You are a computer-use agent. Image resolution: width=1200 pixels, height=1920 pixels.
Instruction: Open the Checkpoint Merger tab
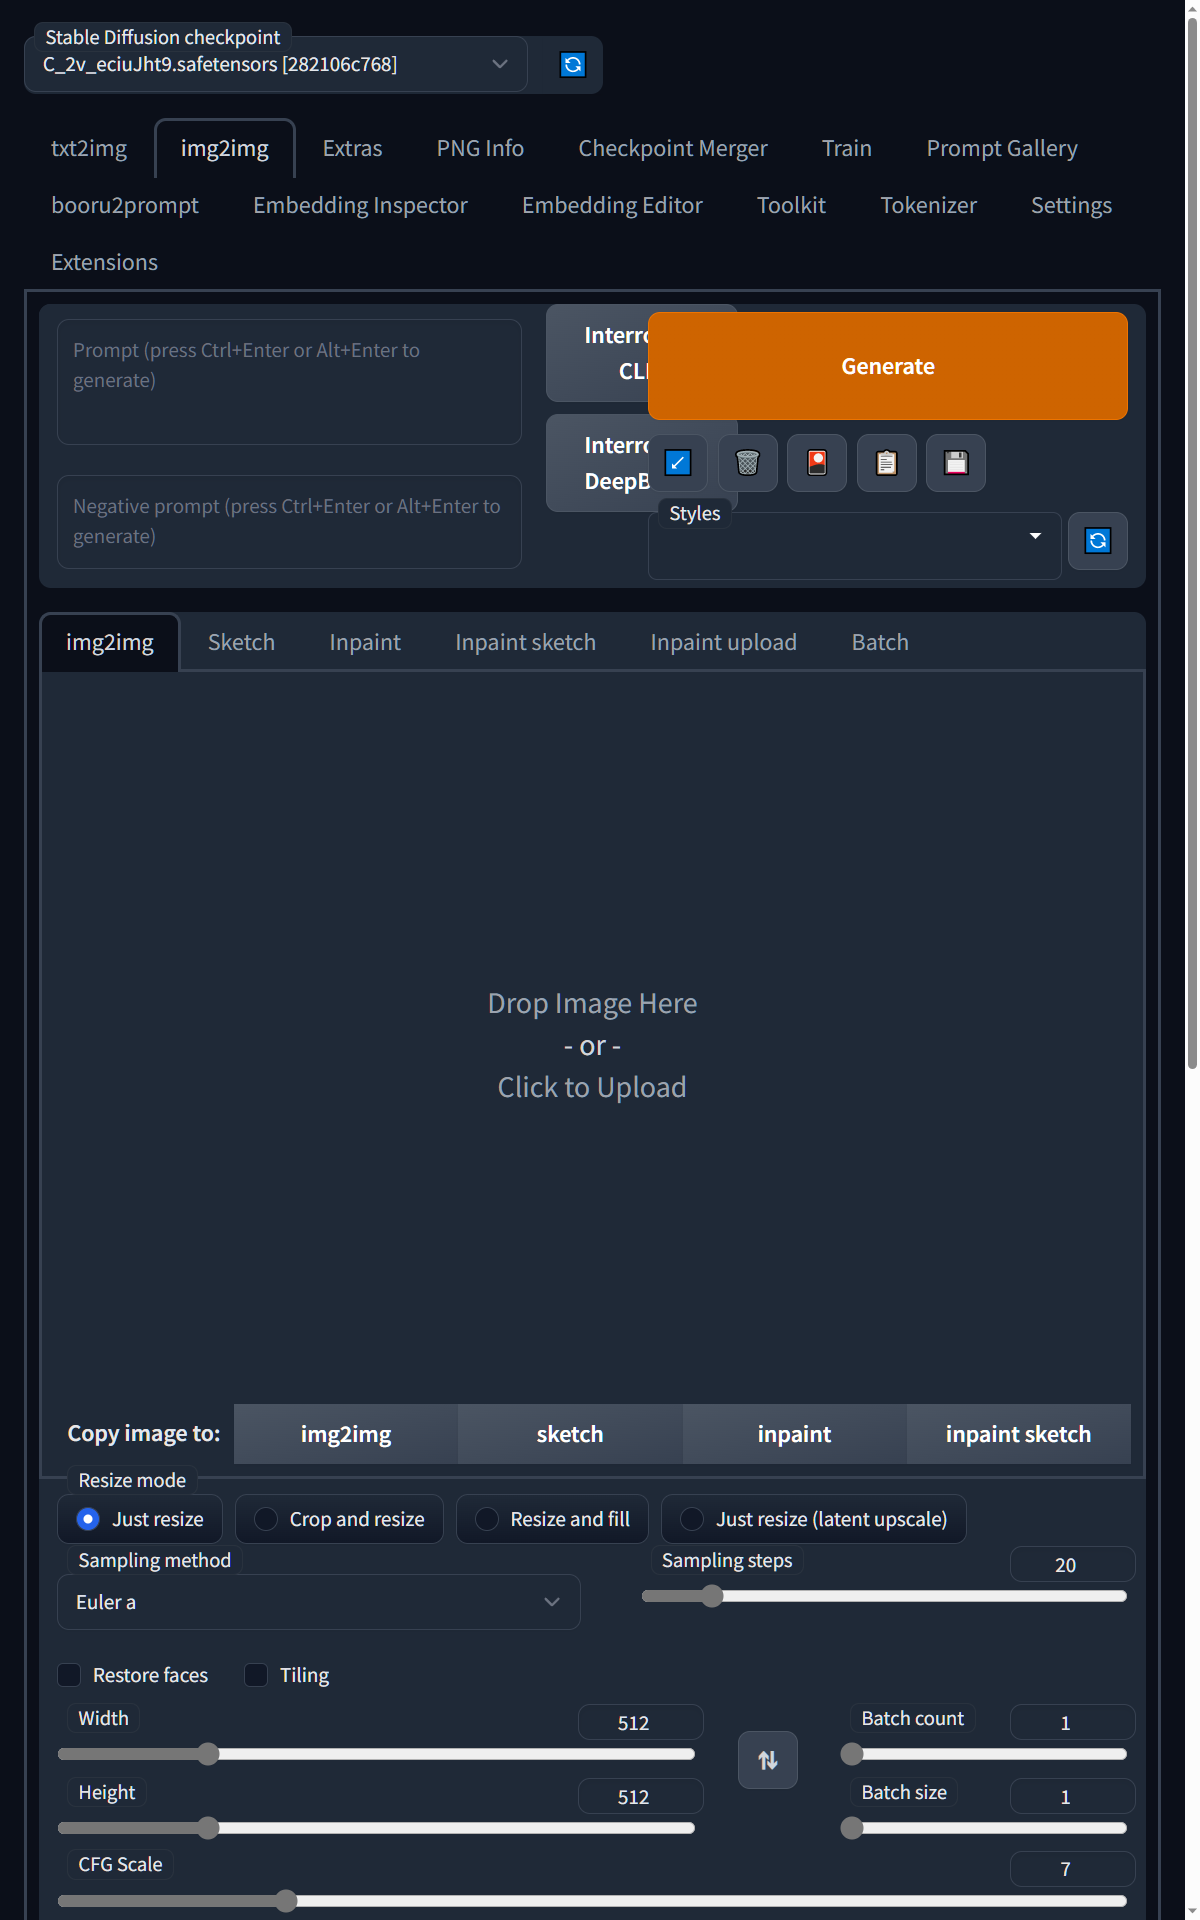(673, 148)
